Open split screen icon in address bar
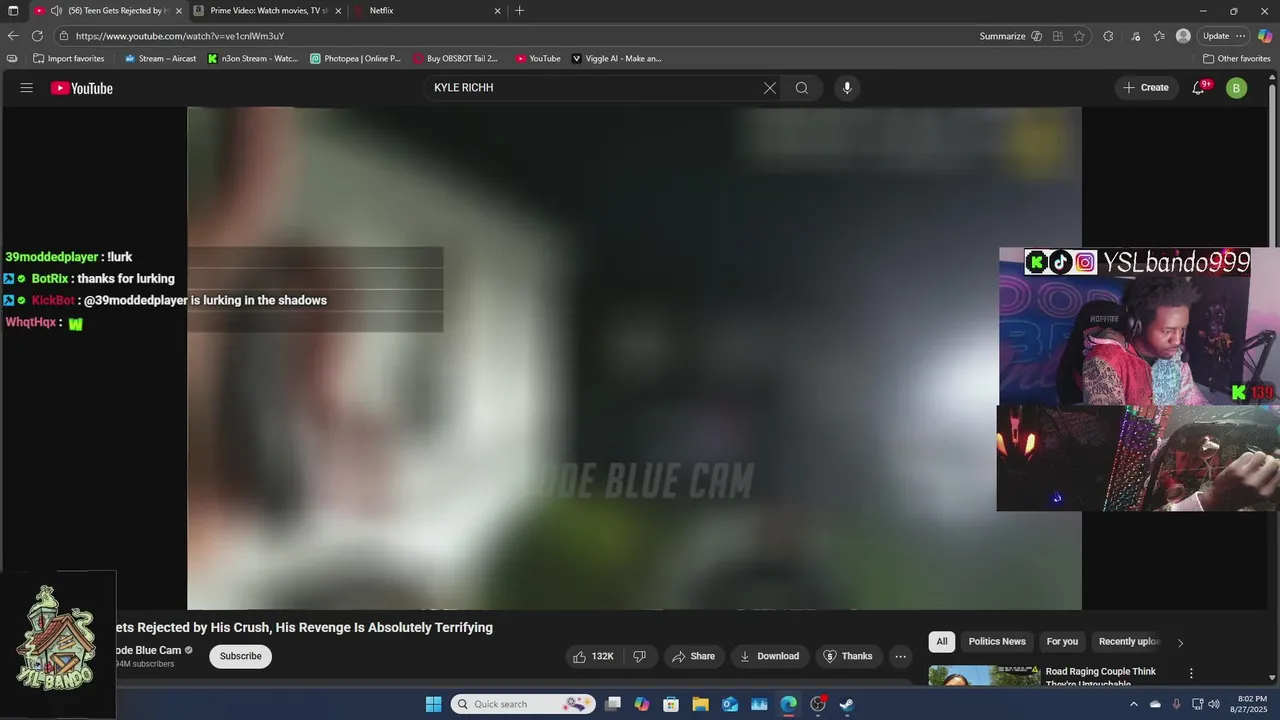 point(1058,36)
